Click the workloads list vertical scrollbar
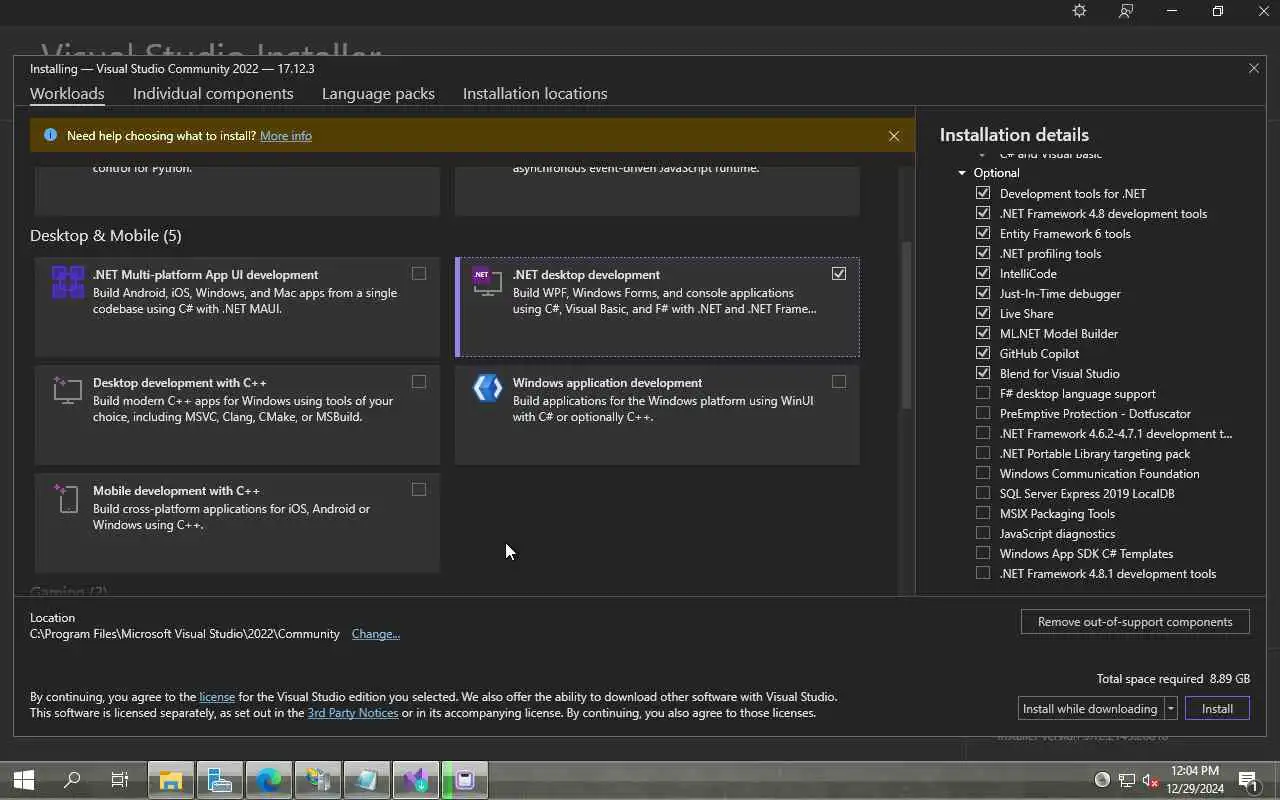Viewport: 1280px width, 800px height. point(907,324)
